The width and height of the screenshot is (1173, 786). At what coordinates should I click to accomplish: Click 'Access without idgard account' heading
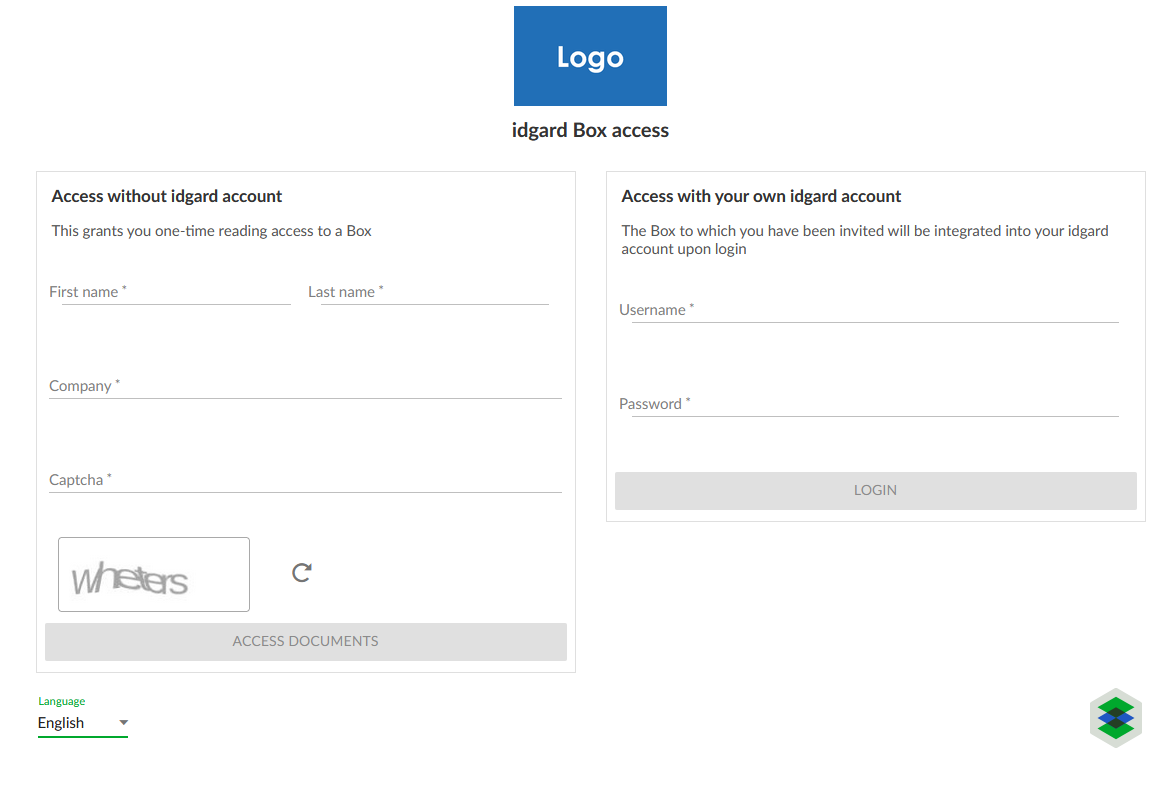tap(167, 196)
